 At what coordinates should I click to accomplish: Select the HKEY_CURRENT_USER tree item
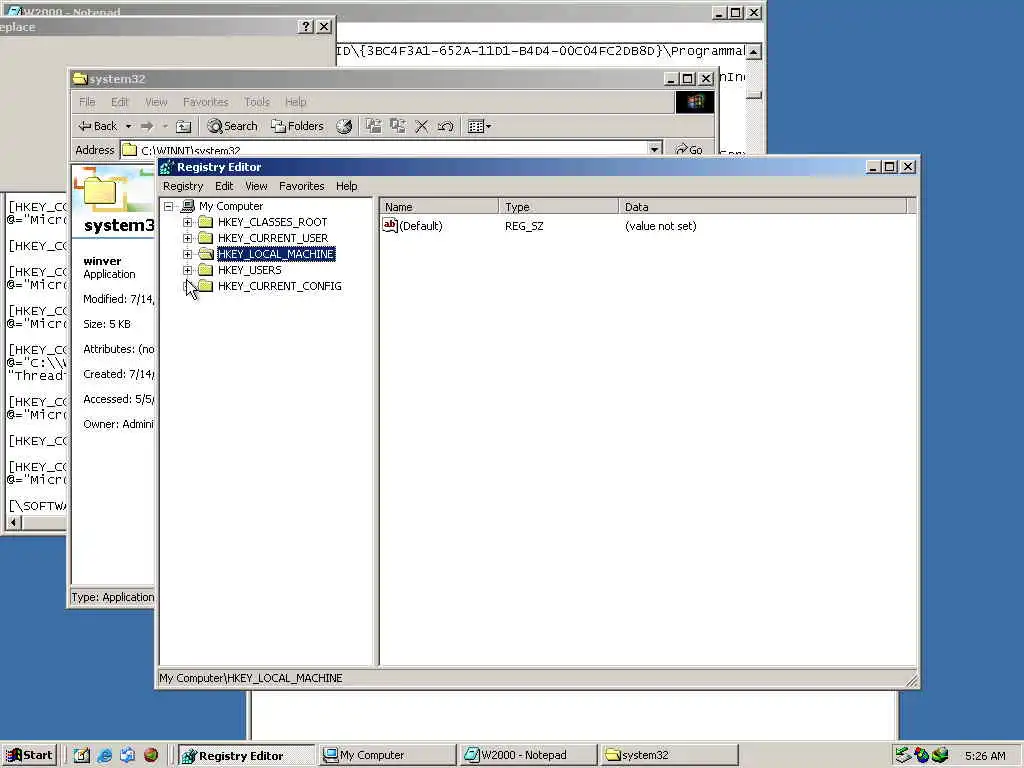pos(273,238)
